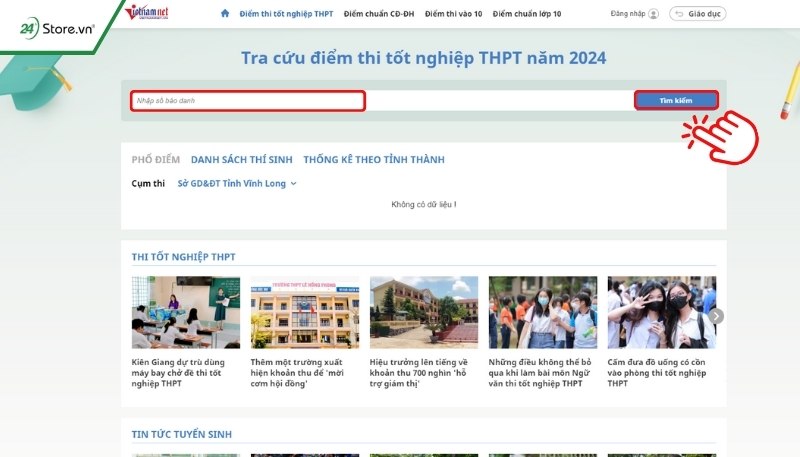
Task: Switch to Thống kê theo tỉnh thành tab
Action: (374, 160)
